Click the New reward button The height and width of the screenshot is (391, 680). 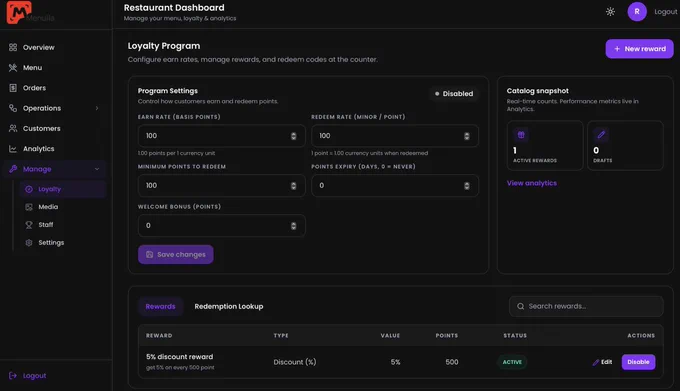click(x=639, y=49)
